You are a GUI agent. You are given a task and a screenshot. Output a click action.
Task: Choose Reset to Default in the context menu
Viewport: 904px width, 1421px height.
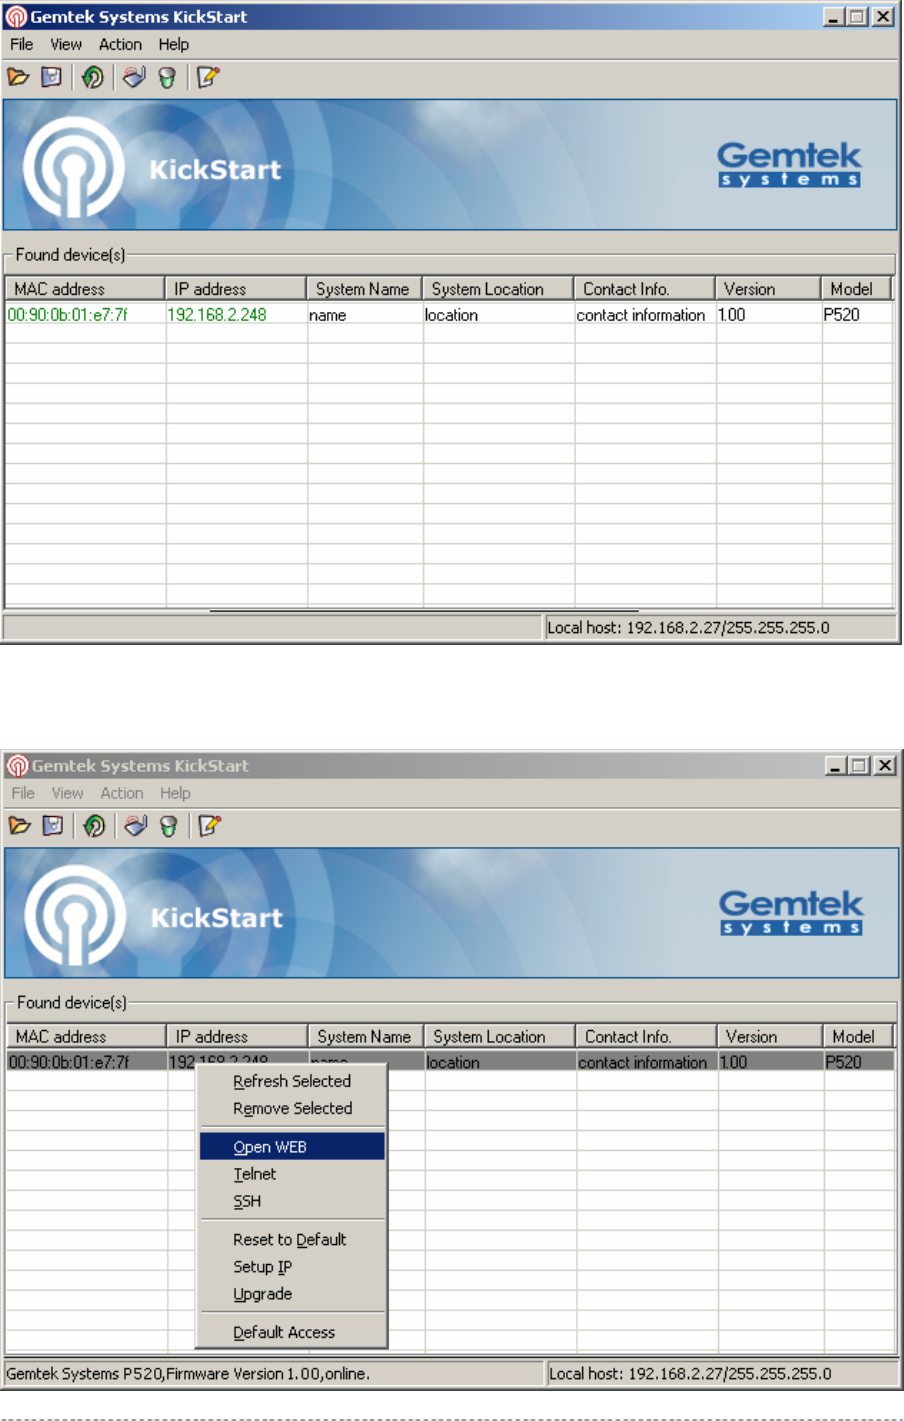point(292,1239)
